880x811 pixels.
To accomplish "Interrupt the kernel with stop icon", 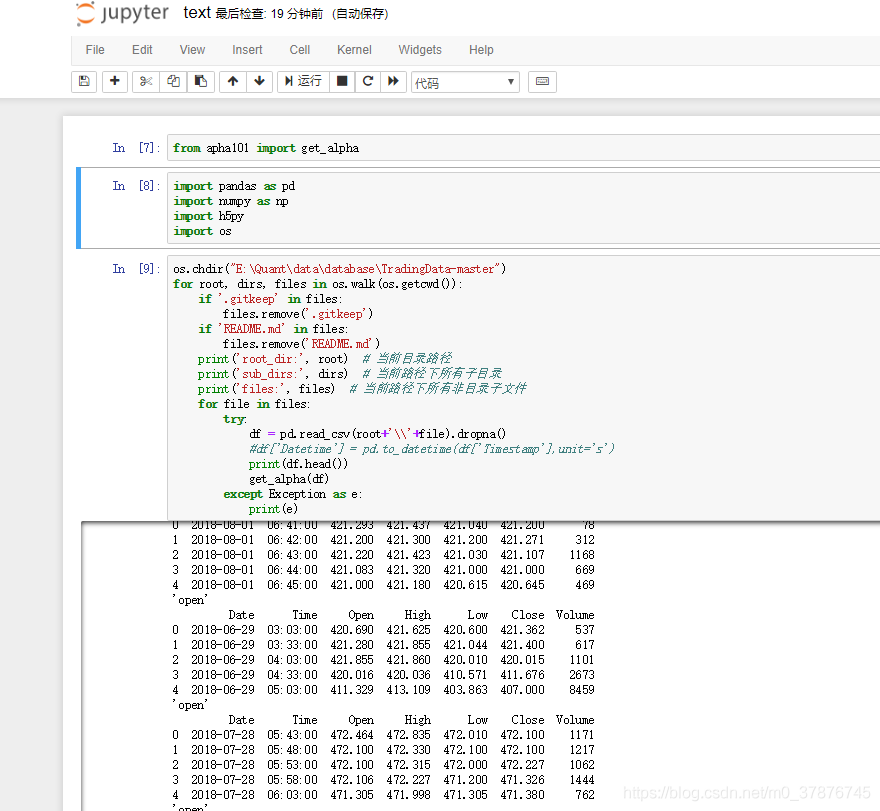I will point(342,81).
